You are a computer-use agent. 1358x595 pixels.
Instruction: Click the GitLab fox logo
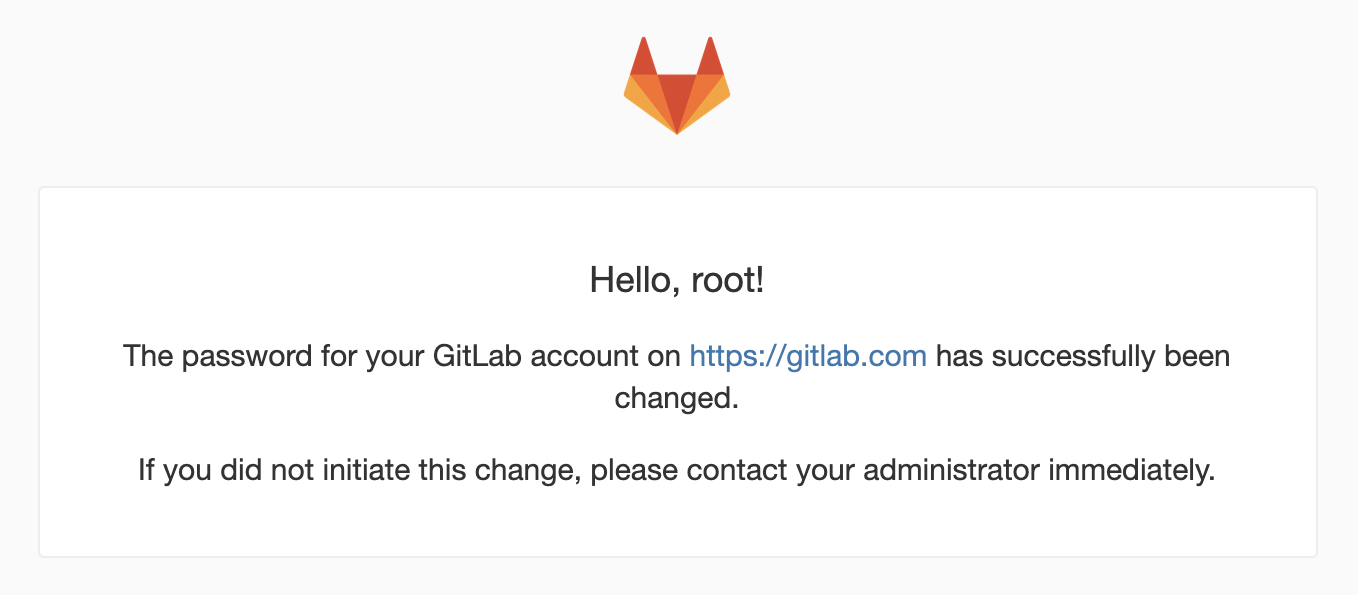pyautogui.click(x=677, y=86)
